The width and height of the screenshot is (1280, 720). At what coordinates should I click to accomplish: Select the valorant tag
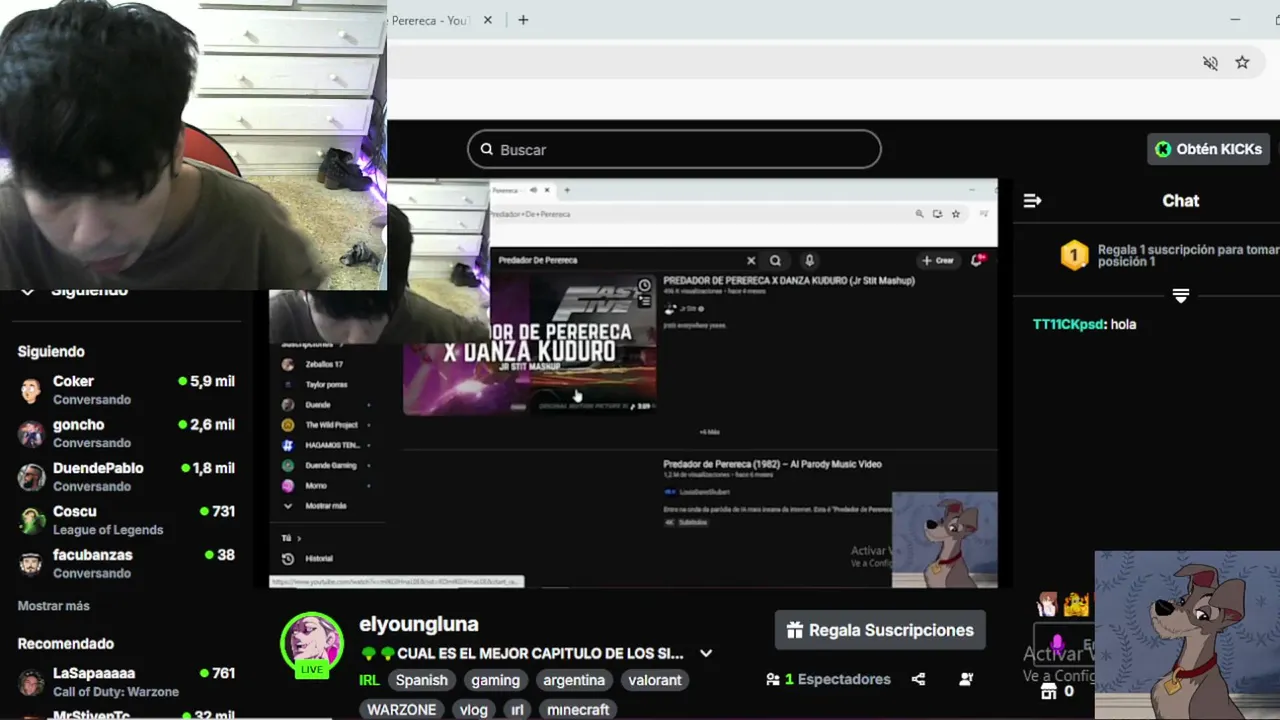[655, 680]
